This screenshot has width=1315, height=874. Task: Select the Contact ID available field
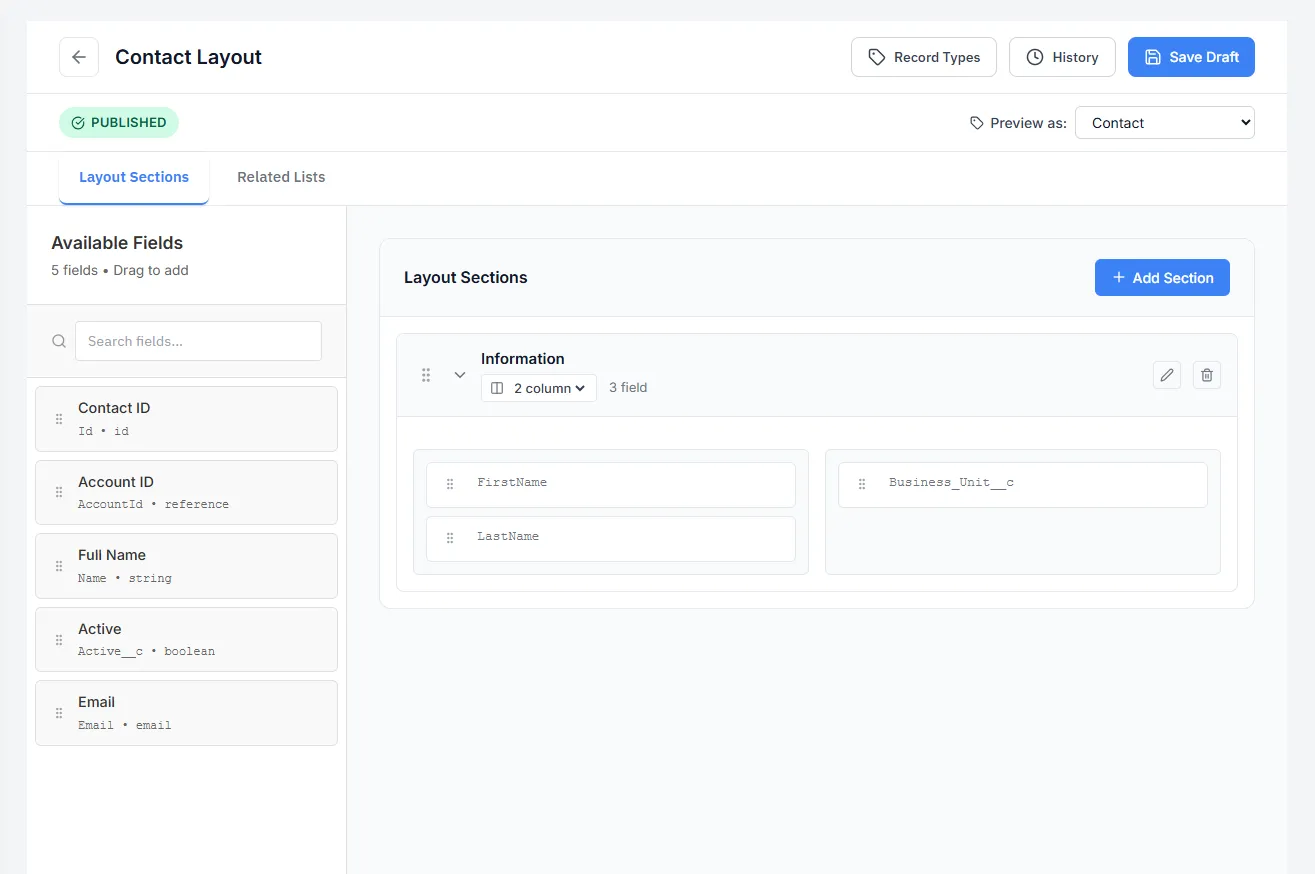(x=186, y=419)
